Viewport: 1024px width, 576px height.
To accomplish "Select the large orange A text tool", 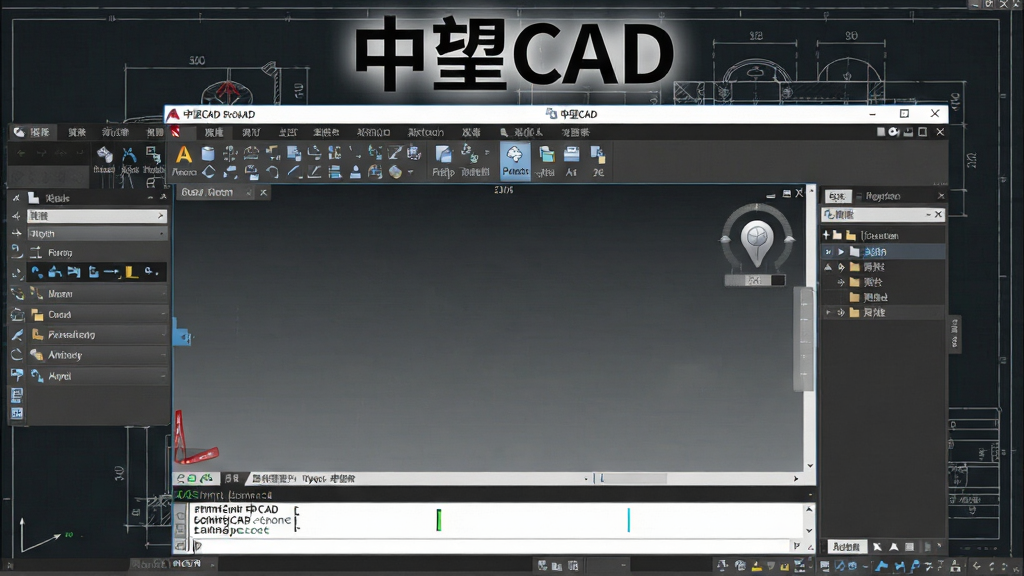I will click(x=184, y=155).
